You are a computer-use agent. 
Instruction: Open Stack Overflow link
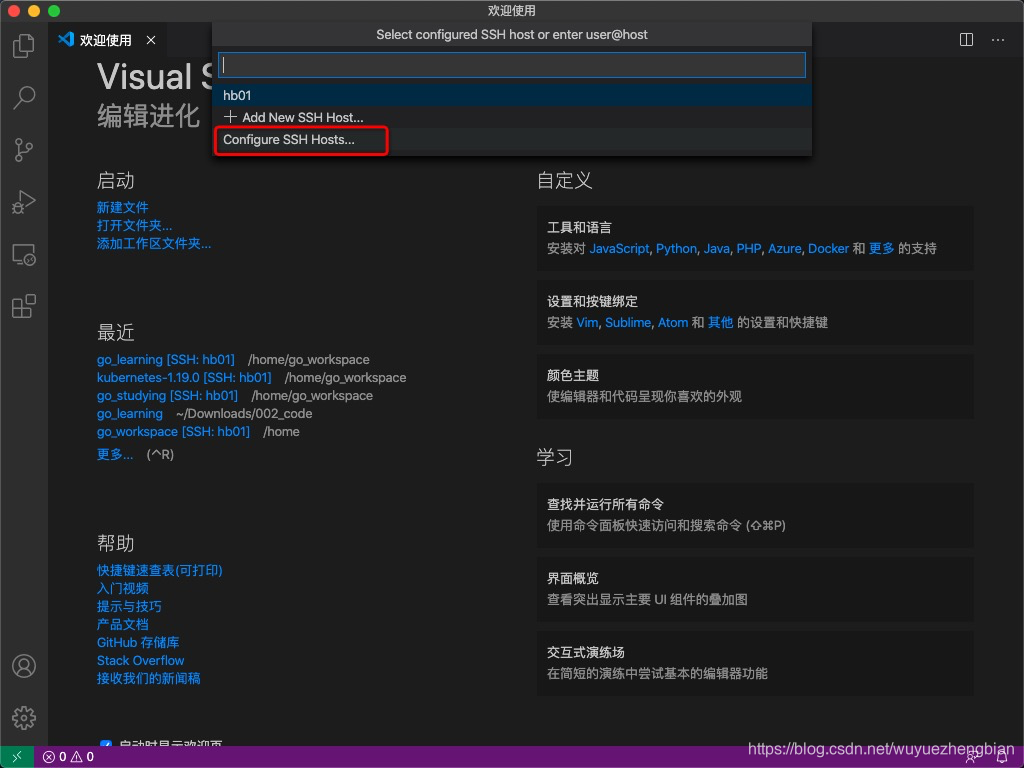[140, 661]
